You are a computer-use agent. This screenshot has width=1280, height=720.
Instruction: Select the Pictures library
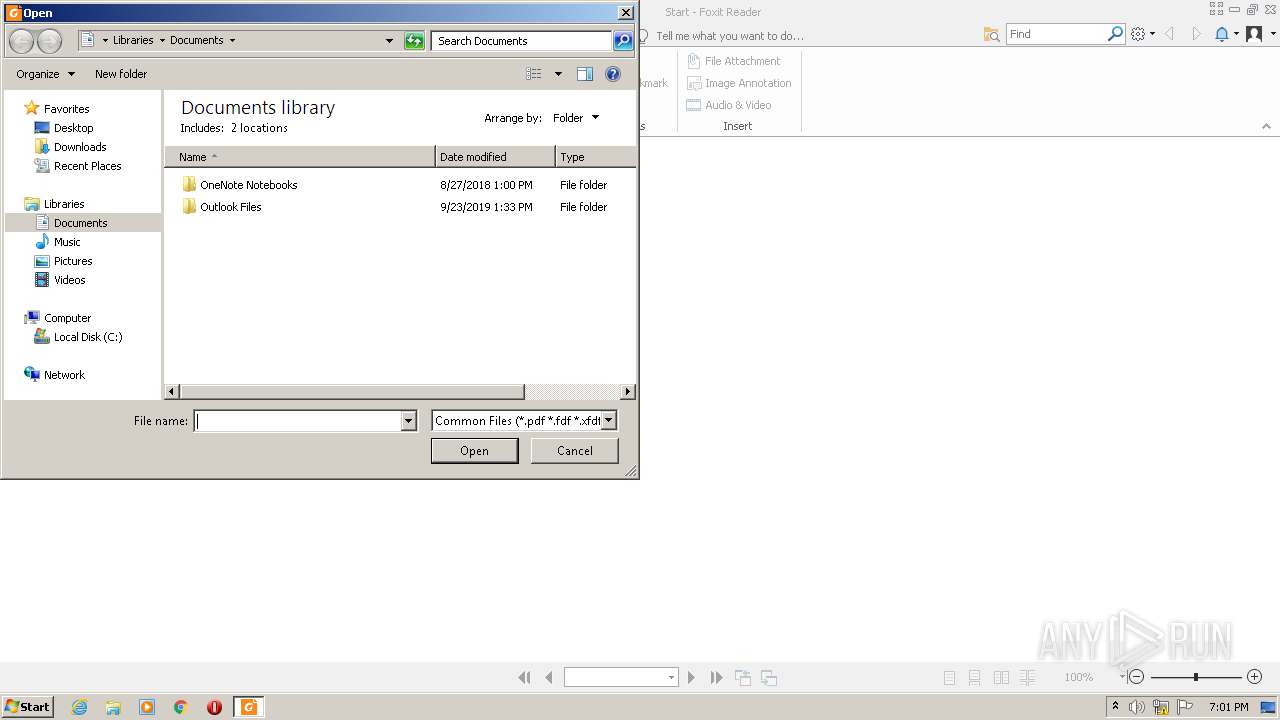coord(73,261)
